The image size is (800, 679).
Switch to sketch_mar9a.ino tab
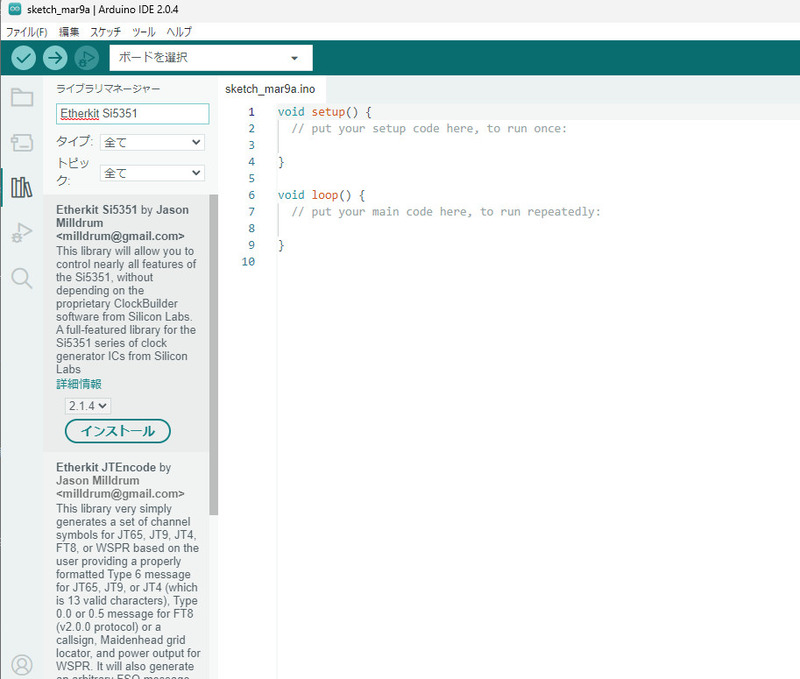pyautogui.click(x=270, y=89)
